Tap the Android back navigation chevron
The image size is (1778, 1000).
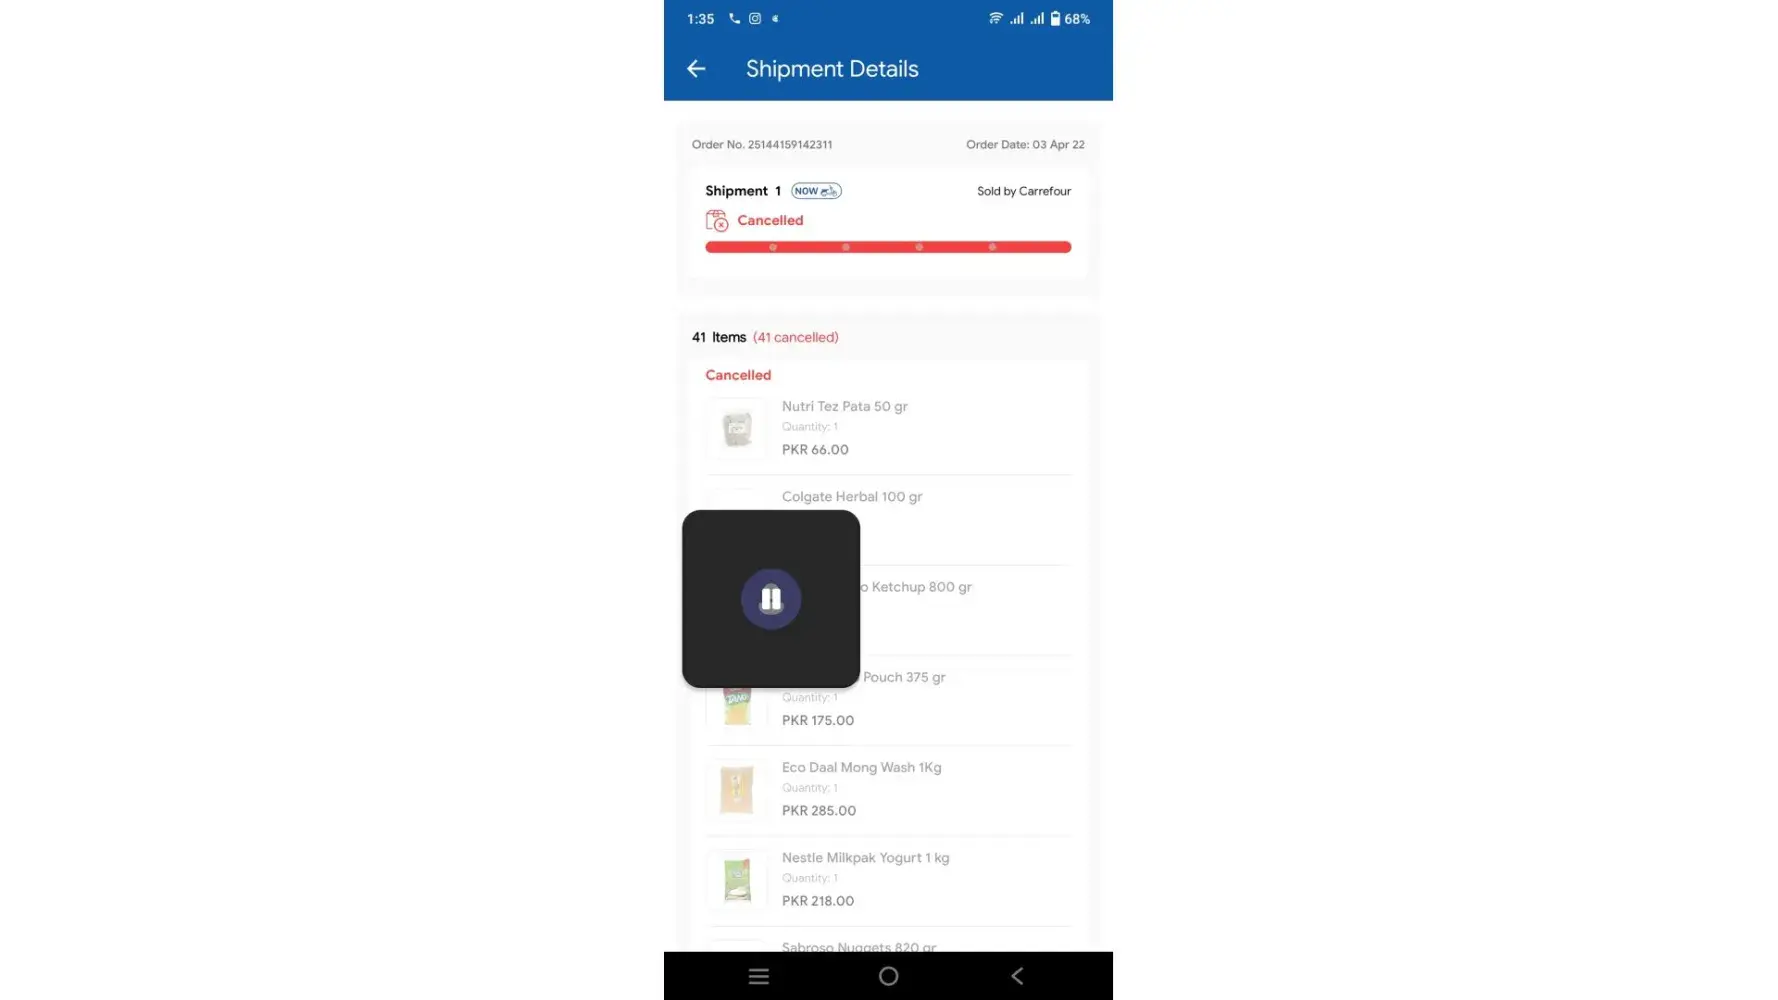tap(1017, 976)
